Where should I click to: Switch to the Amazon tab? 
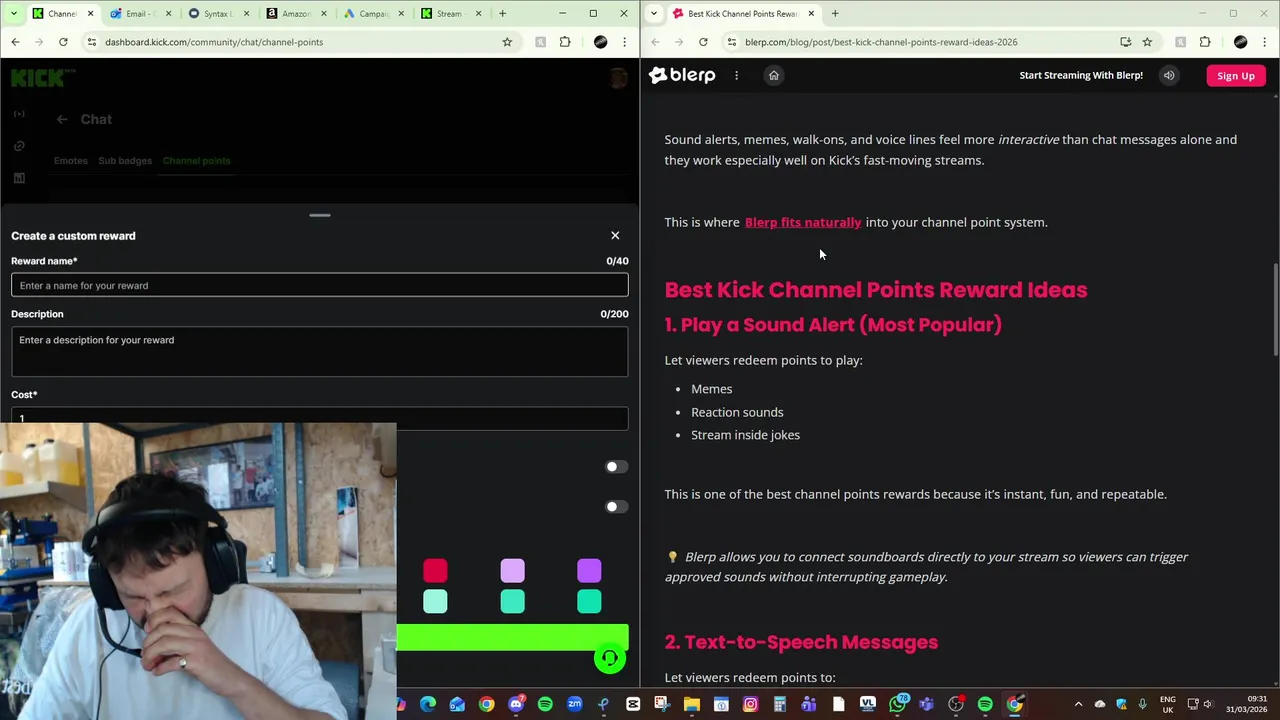click(x=296, y=14)
